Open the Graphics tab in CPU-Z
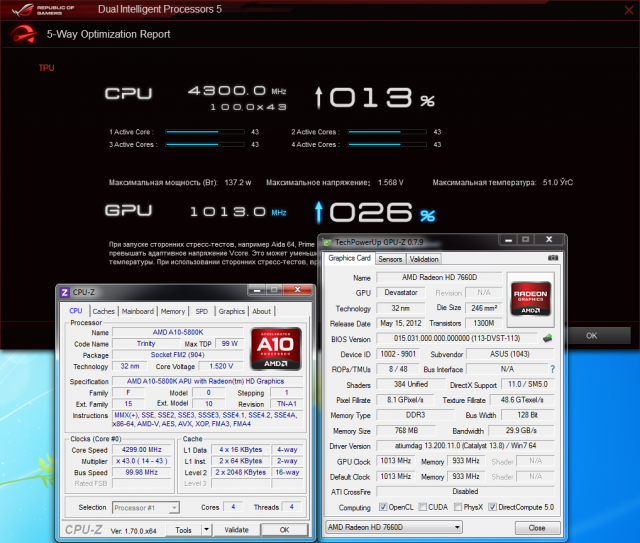The height and width of the screenshot is (543, 640). click(x=231, y=311)
